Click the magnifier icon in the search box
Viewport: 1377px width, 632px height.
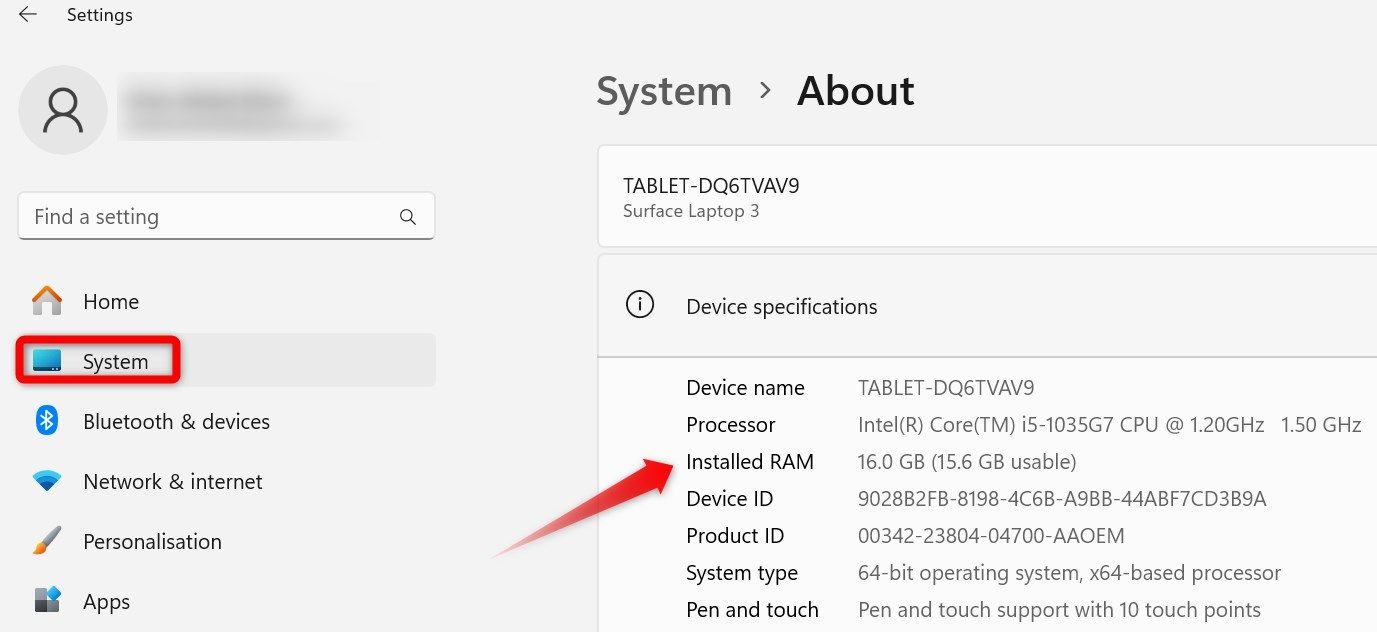click(408, 216)
